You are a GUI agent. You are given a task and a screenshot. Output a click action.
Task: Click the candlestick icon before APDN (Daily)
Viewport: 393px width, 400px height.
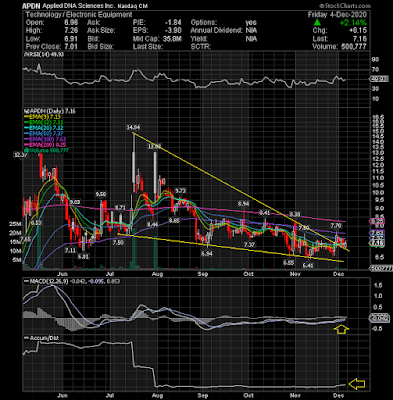point(25,111)
